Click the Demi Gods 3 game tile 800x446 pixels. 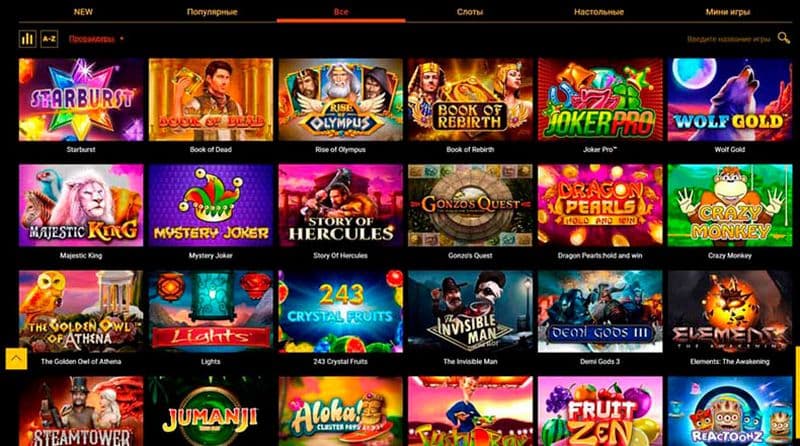pos(600,312)
